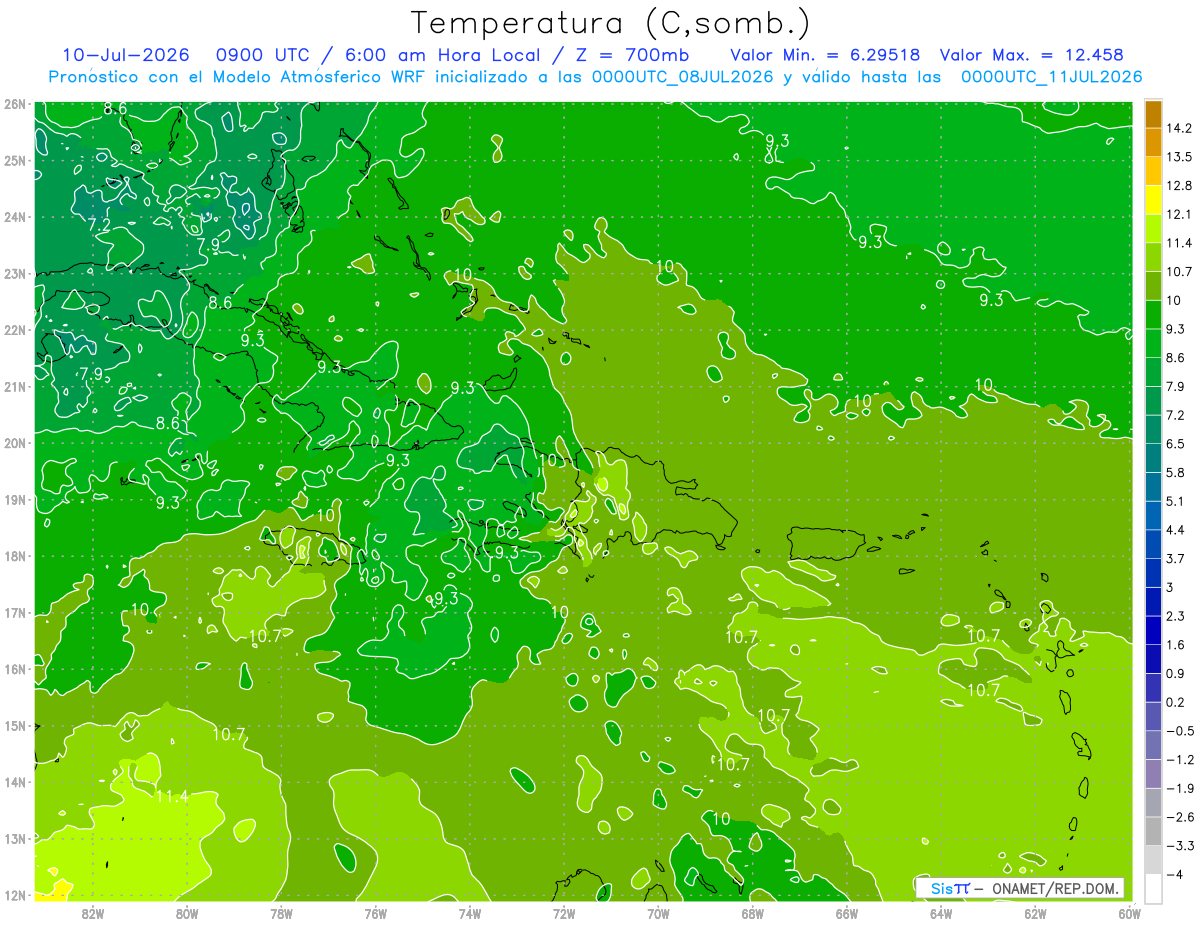Click the '11.4' contour label on the map
The image size is (1200, 927).
click(x=171, y=797)
